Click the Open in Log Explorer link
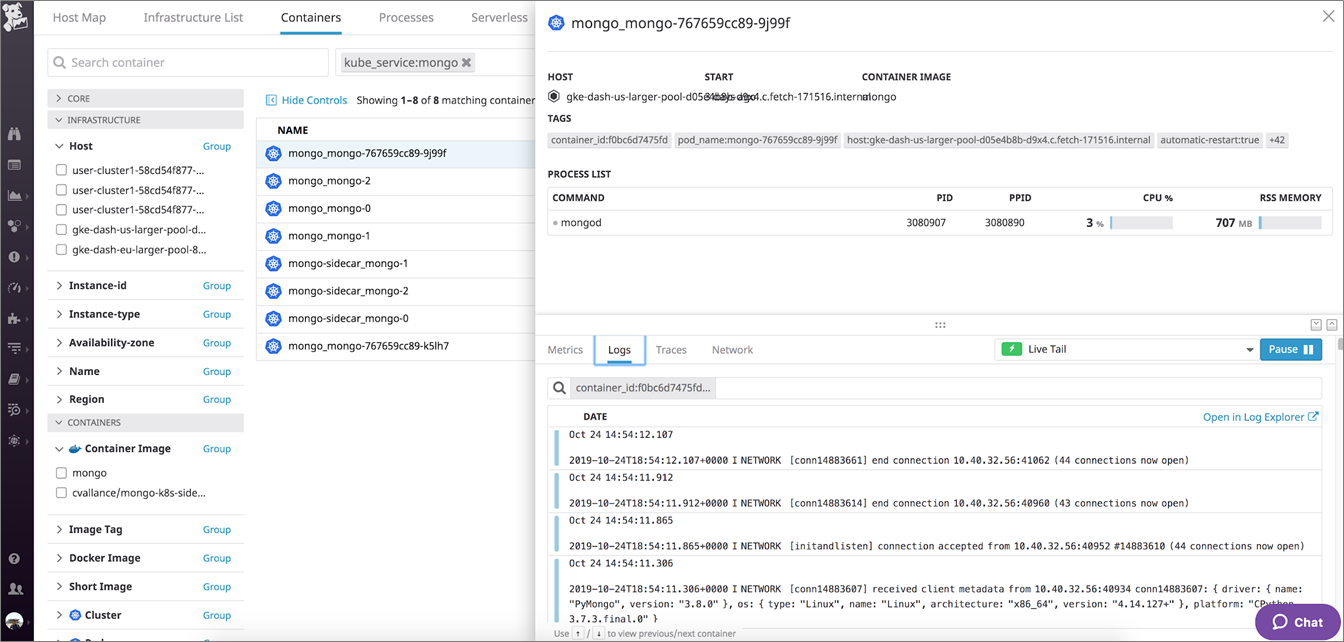This screenshot has height=642, width=1344. [x=1253, y=417]
